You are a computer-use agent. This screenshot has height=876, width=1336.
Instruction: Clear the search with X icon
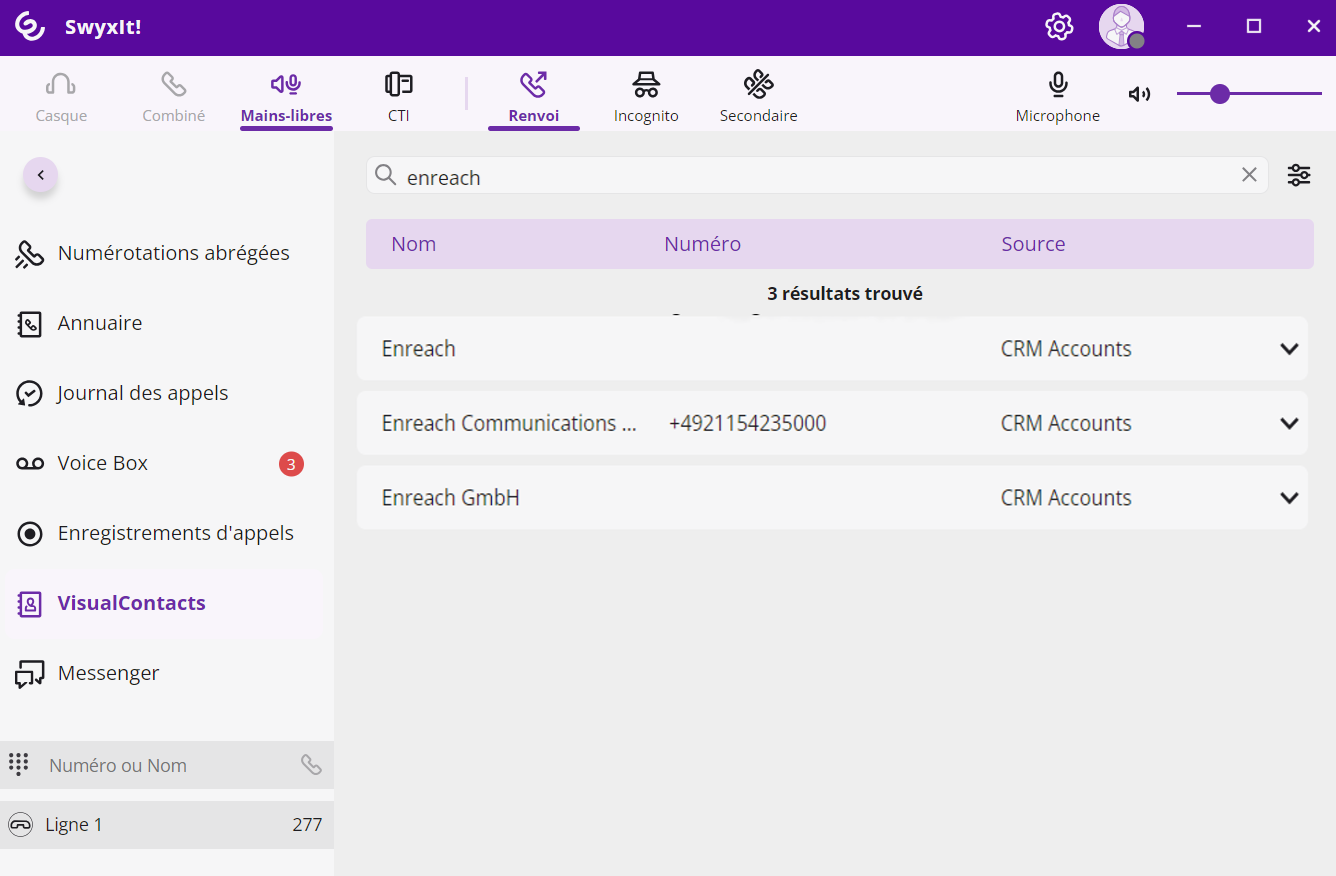click(x=1249, y=175)
